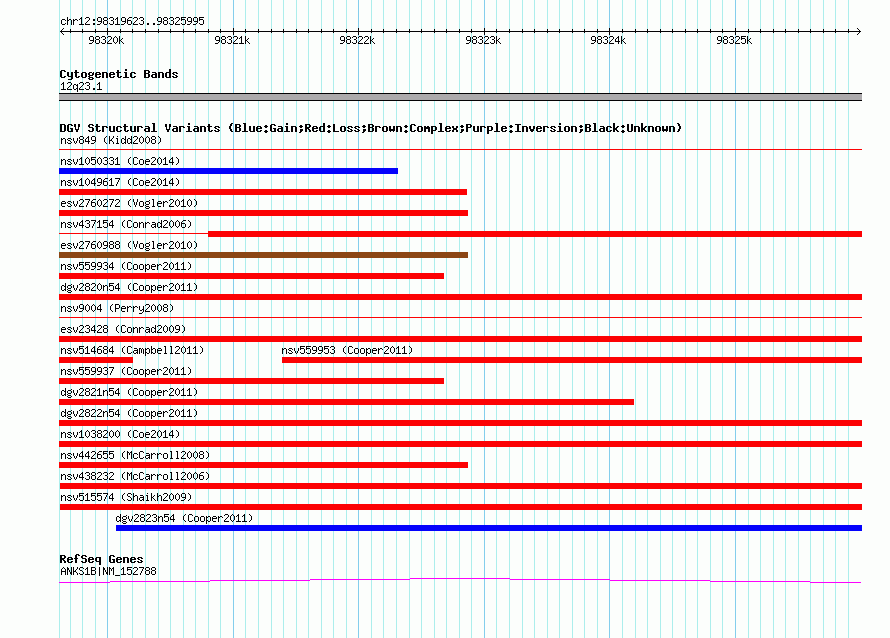Click the DGV Structural Variants track title
The image size is (890, 638).
coord(371,128)
